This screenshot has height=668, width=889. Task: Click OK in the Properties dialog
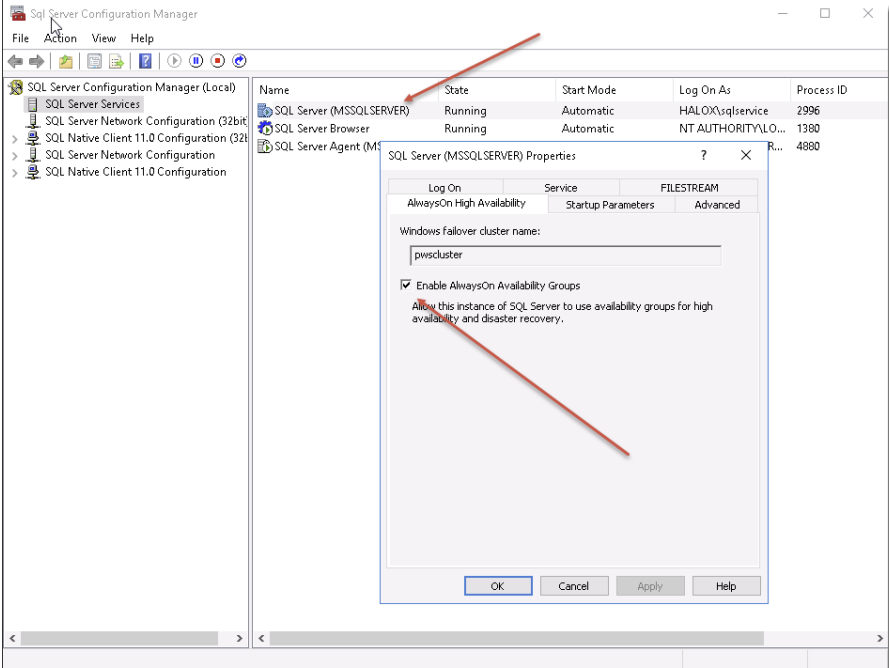[x=498, y=586]
